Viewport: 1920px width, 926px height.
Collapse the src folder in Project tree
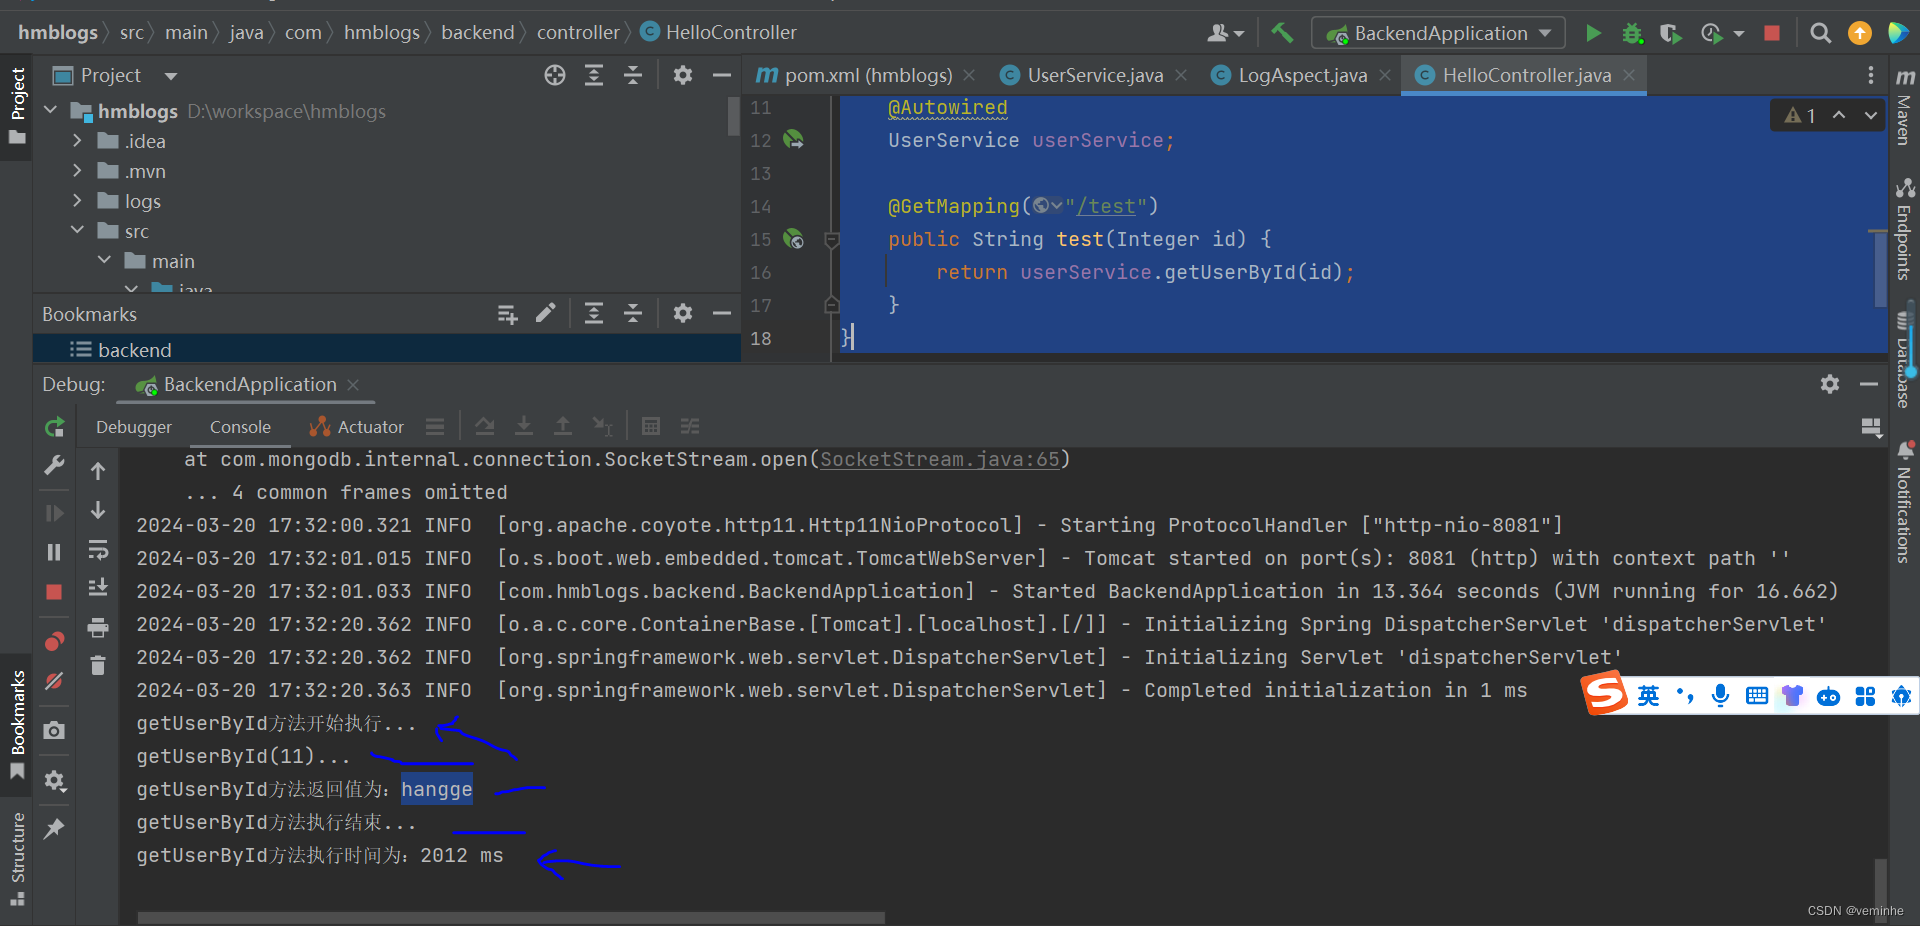coord(77,230)
